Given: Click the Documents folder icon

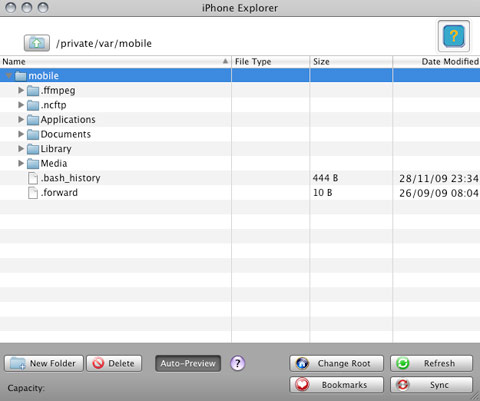Looking at the screenshot, I should [33, 134].
